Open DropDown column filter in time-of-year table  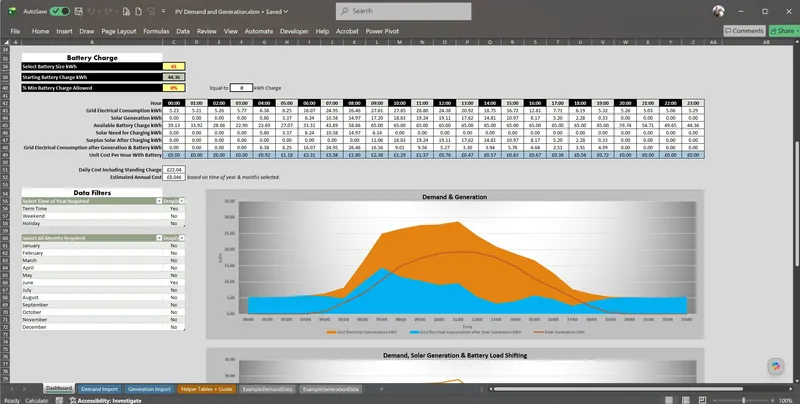pyautogui.click(x=182, y=201)
